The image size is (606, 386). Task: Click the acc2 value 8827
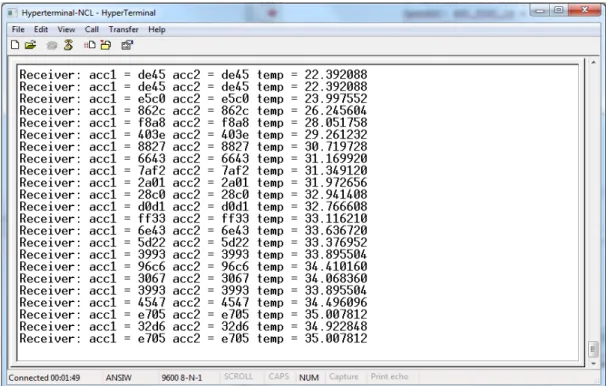tap(235, 146)
